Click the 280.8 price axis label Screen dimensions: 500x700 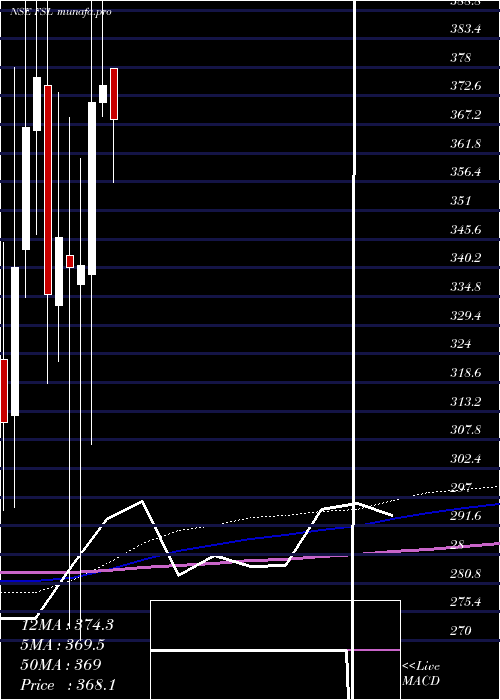466,573
